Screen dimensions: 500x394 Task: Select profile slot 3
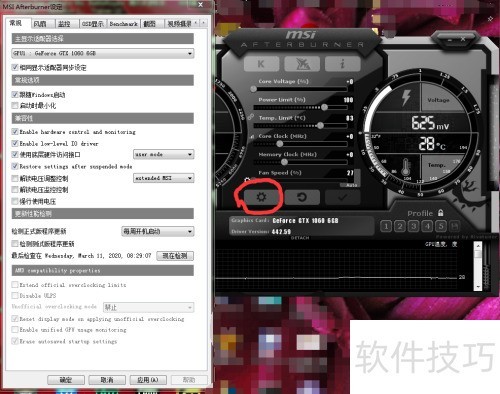click(413, 226)
